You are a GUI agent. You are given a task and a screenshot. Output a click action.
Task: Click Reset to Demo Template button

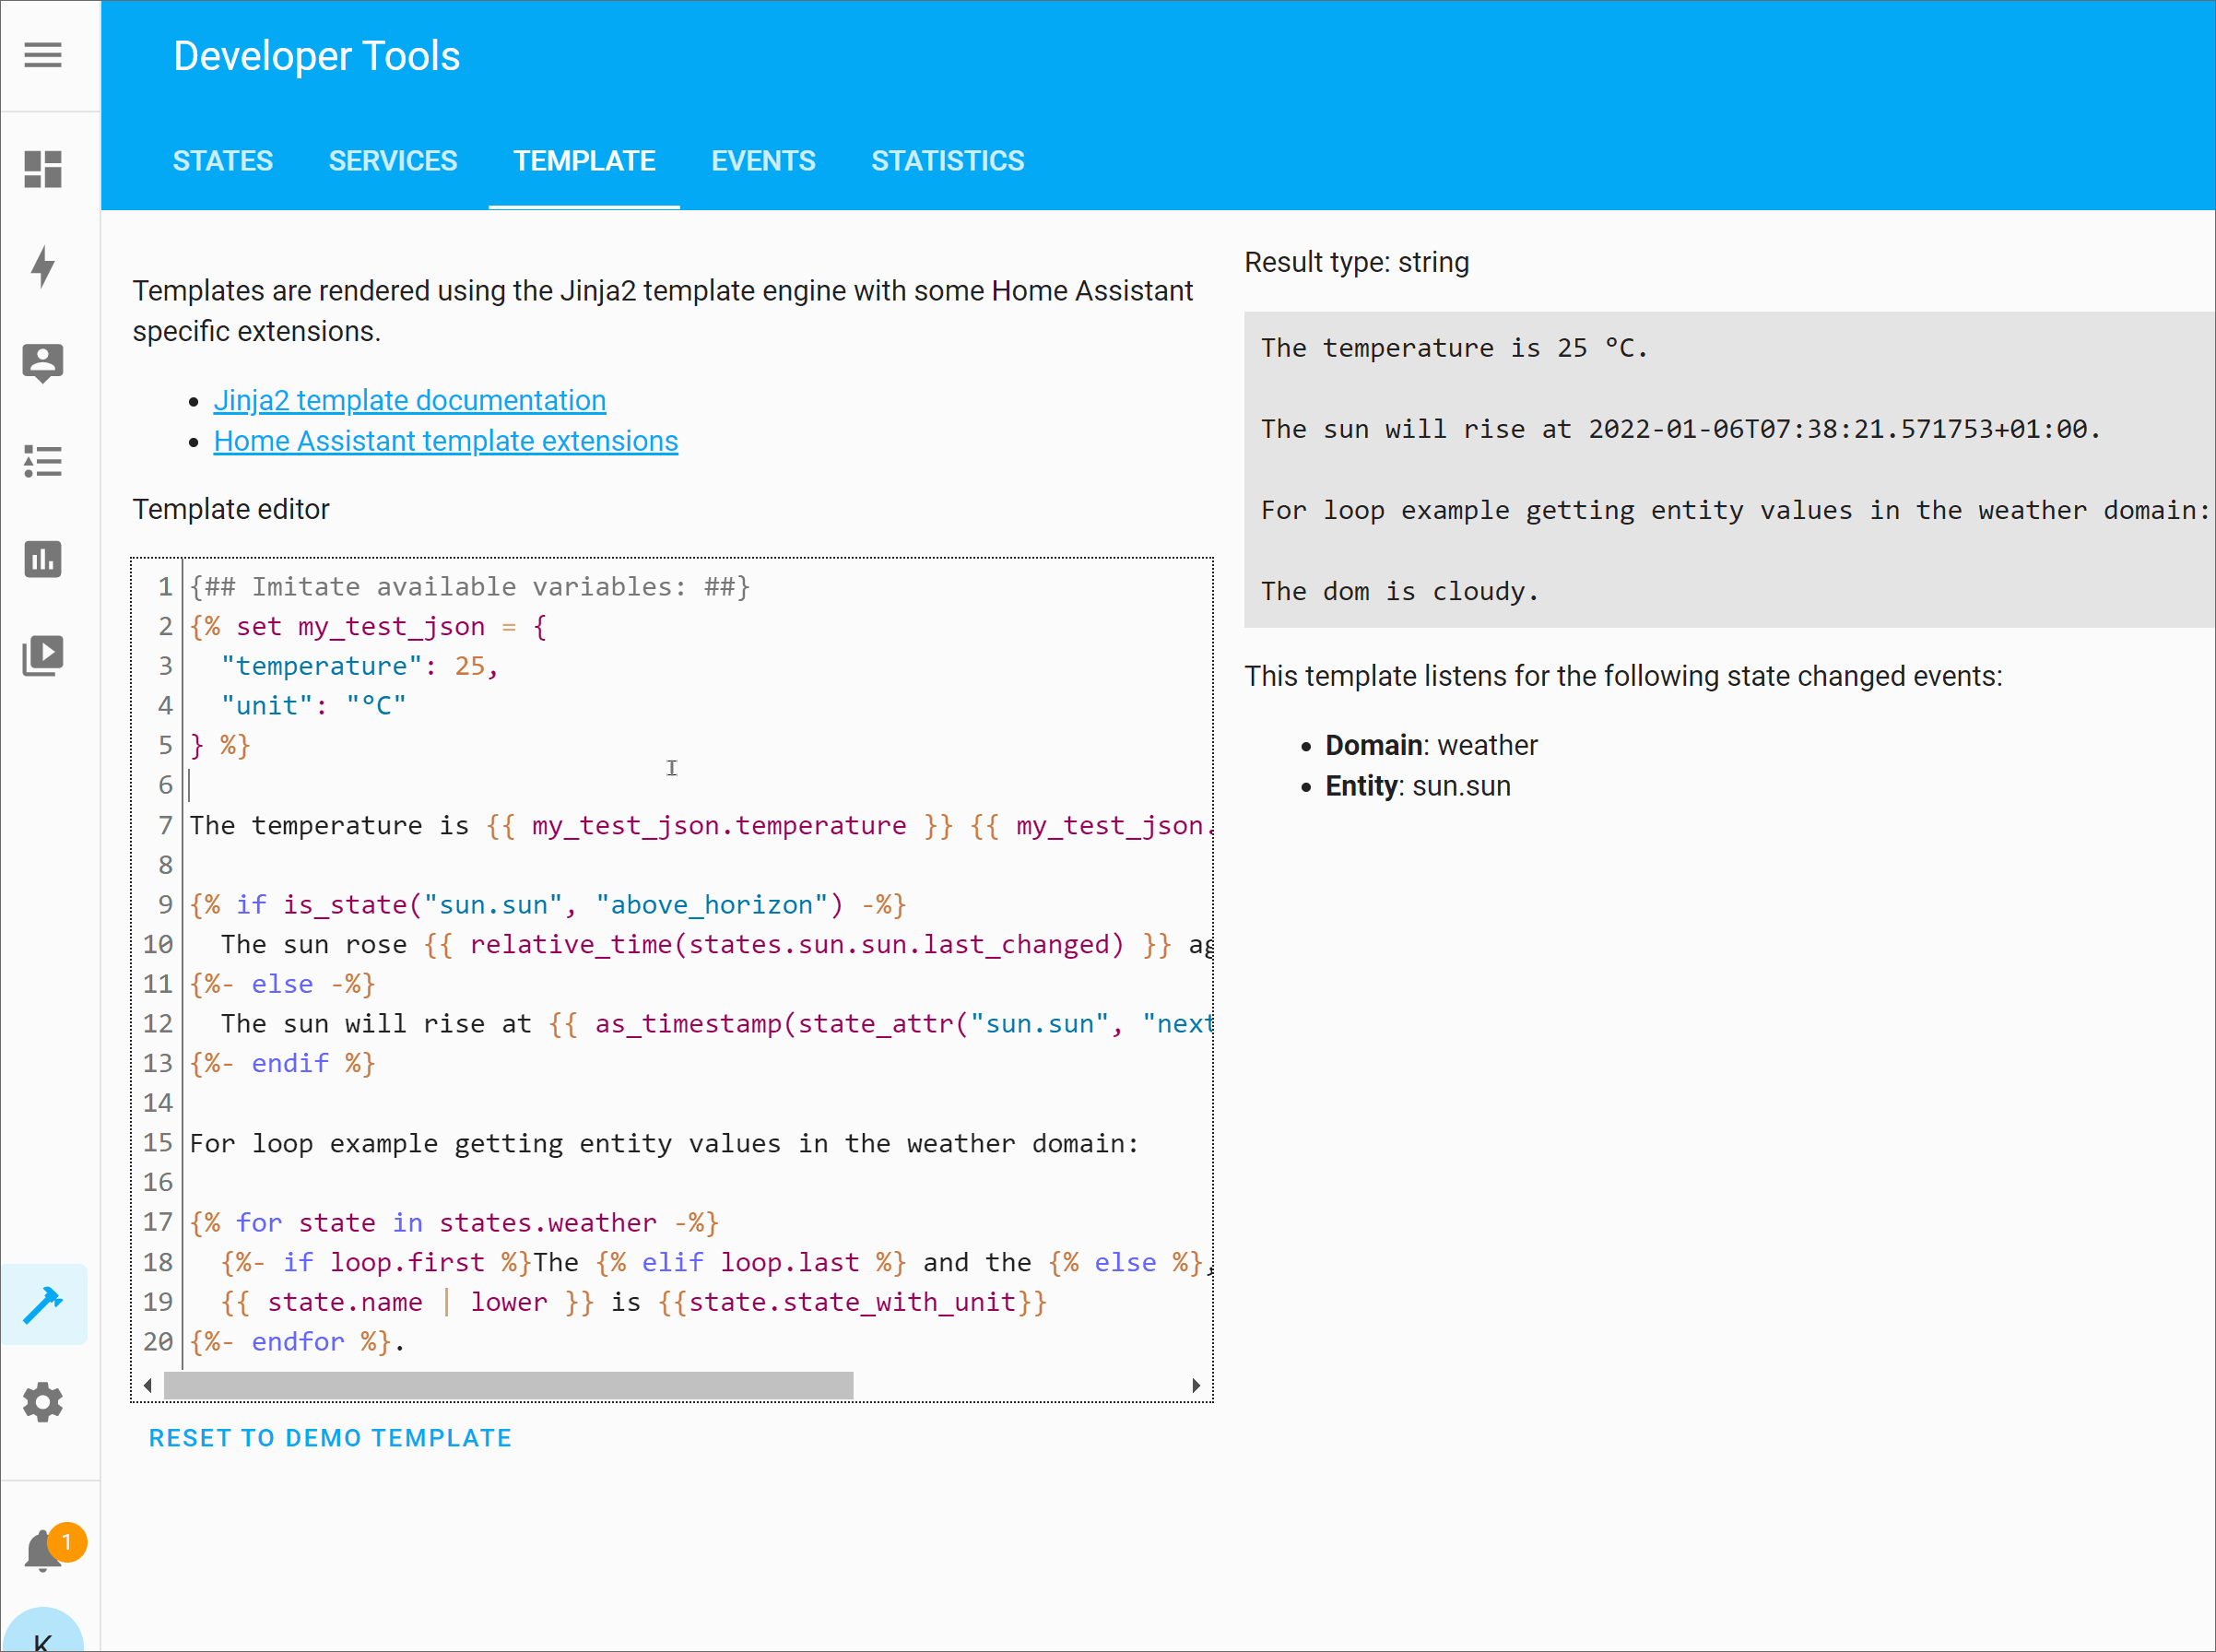click(x=330, y=1438)
